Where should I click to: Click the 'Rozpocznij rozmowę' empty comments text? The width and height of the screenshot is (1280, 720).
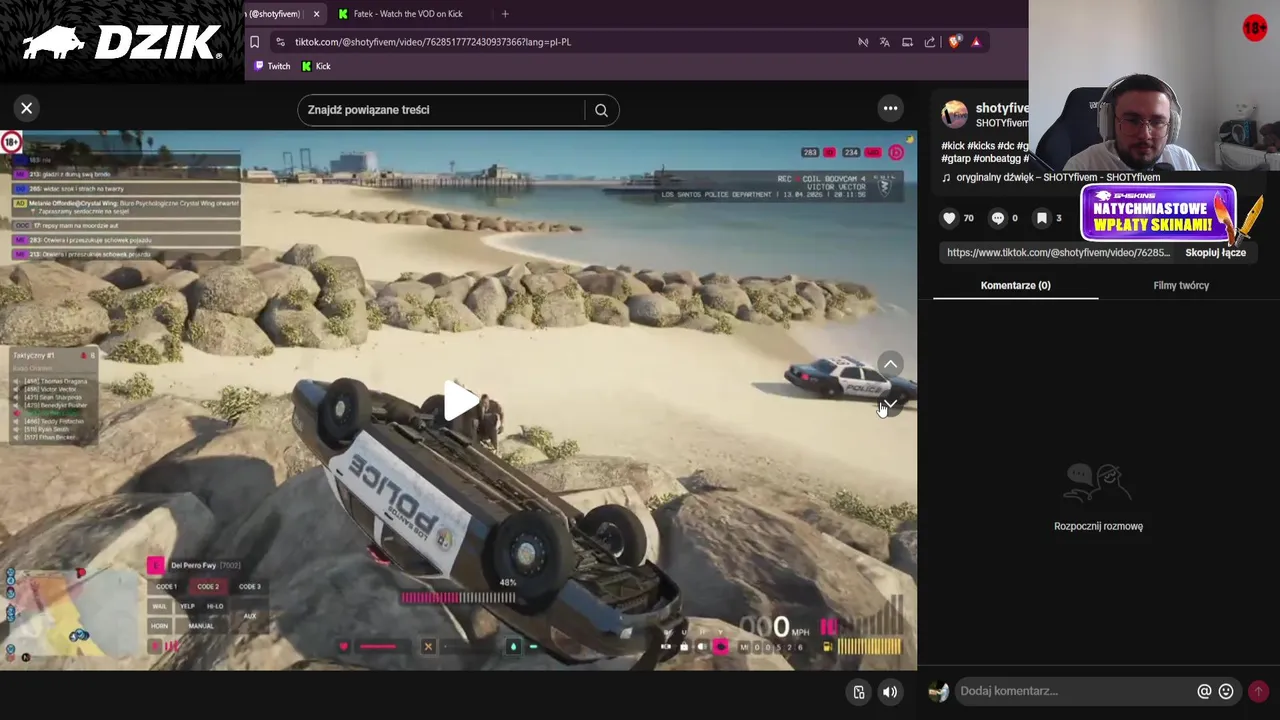(x=1098, y=526)
